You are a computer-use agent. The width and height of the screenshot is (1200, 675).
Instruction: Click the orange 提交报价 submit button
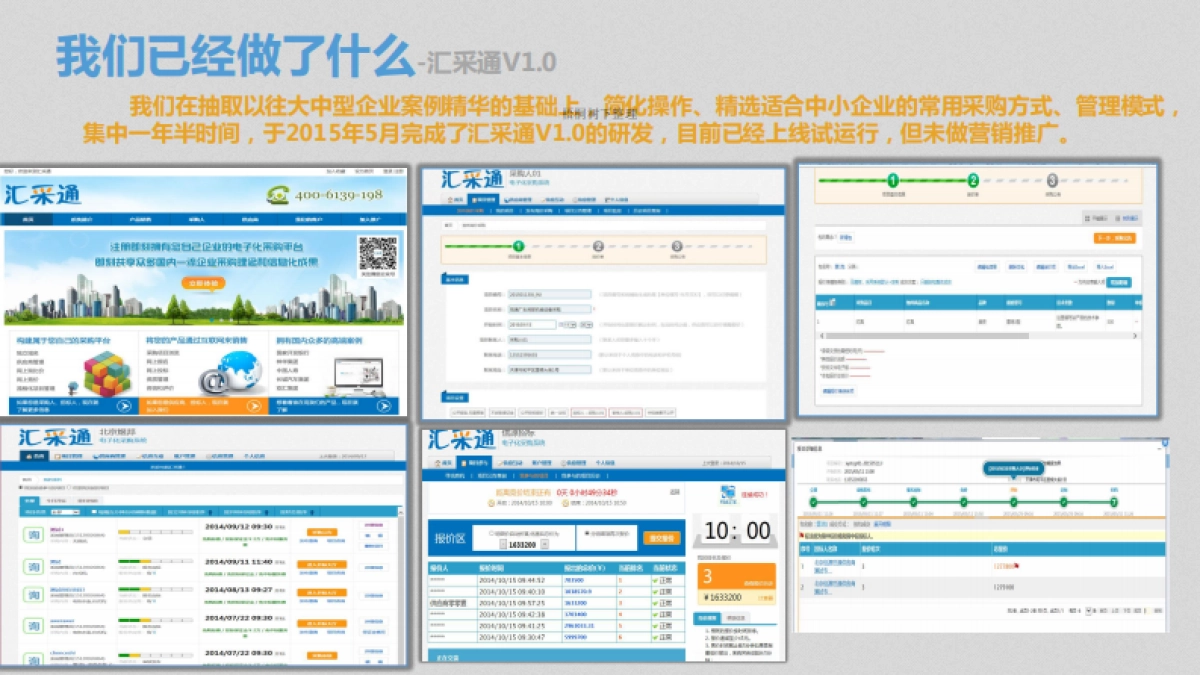tap(660, 538)
